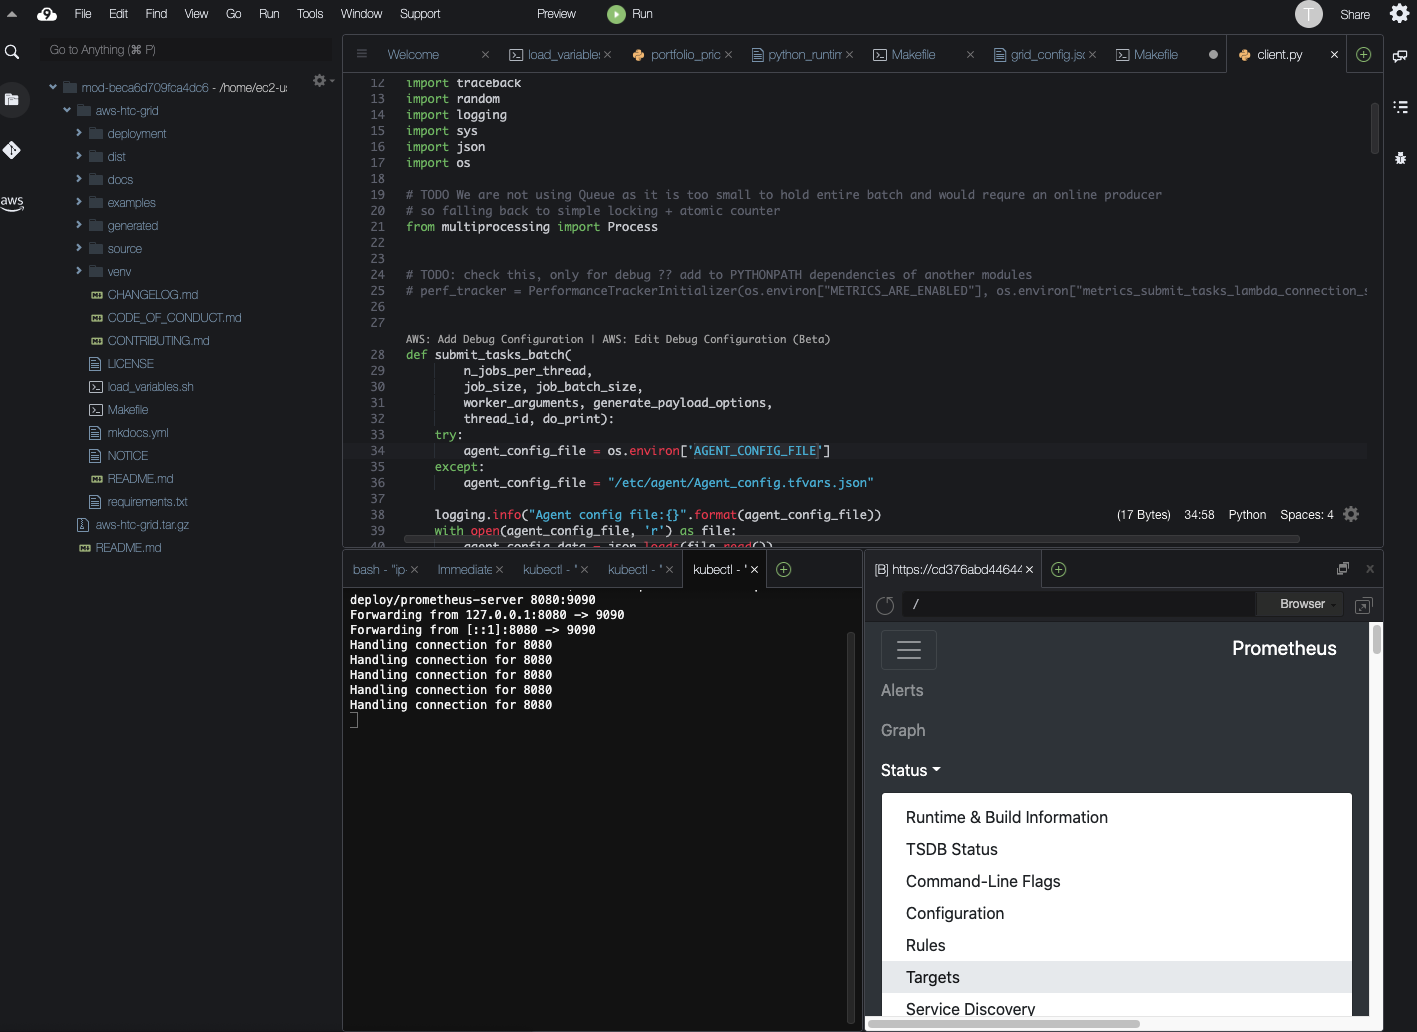Pop out preview into new window

click(1363, 605)
